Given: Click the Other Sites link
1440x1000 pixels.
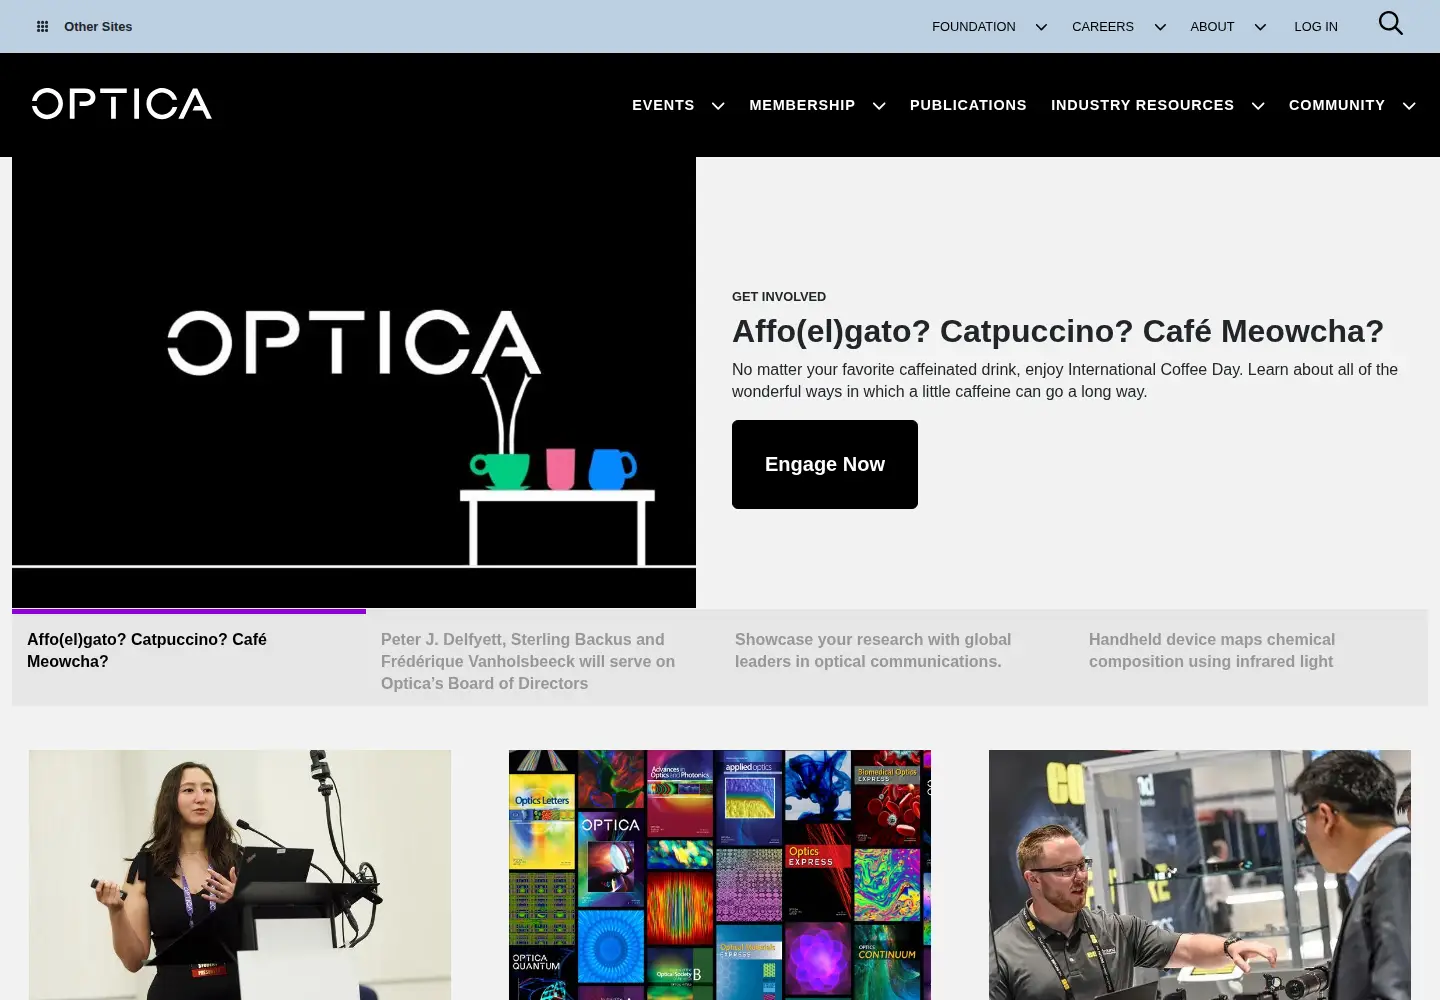Looking at the screenshot, I should click(98, 27).
